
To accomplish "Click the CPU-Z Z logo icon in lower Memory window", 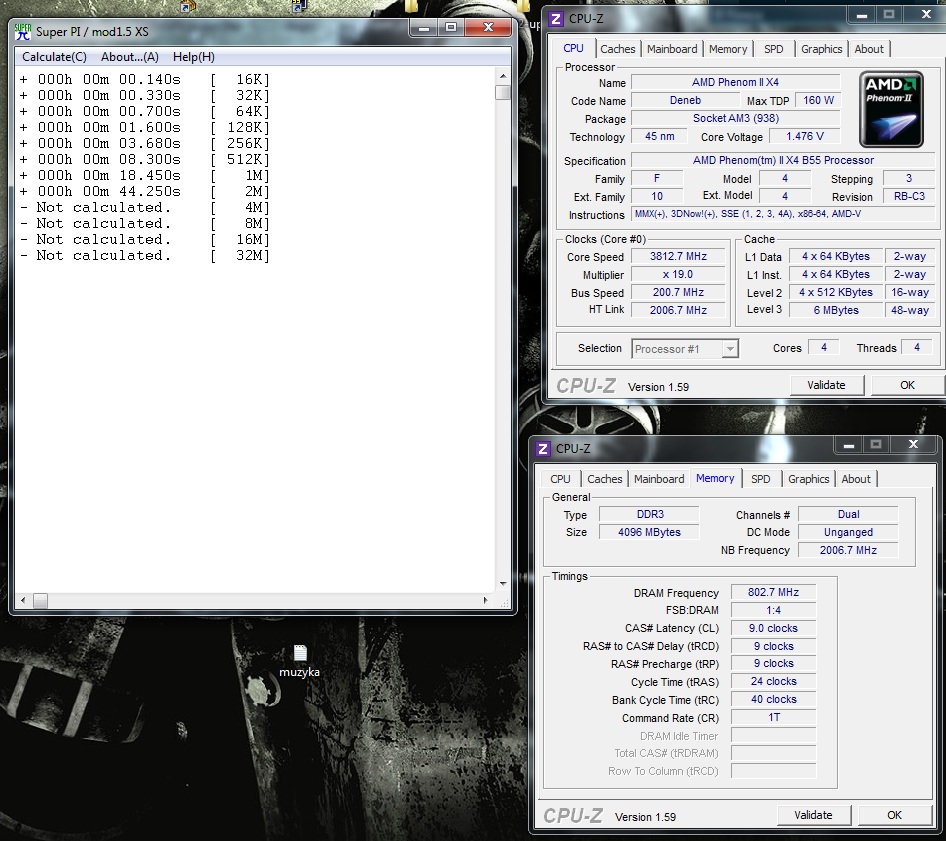I will [x=542, y=449].
